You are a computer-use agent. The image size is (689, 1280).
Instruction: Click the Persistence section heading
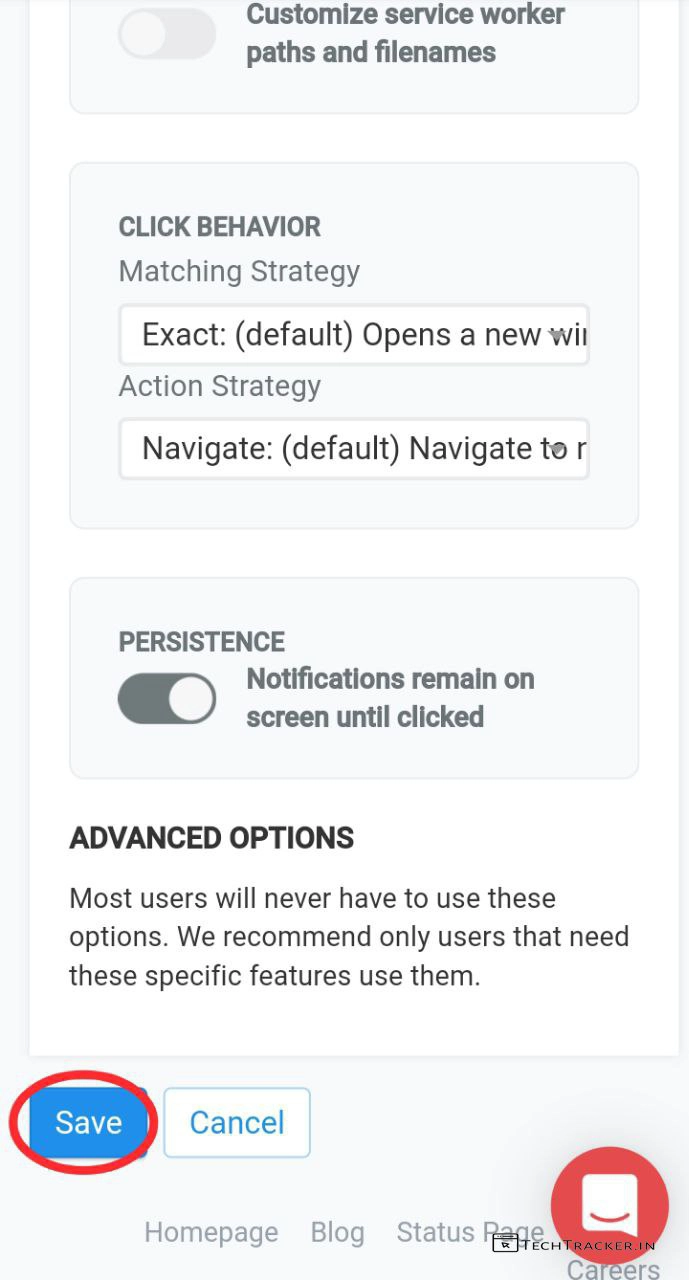202,642
